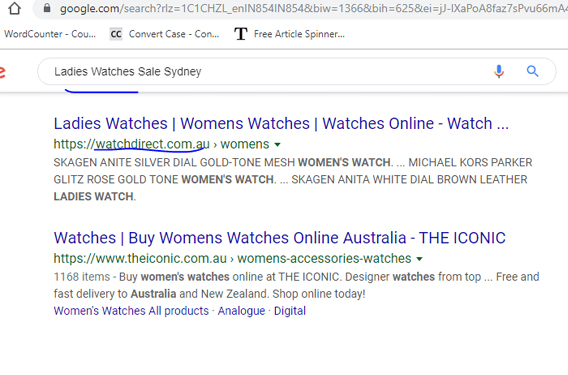The image size is (568, 375).
Task: Click the voice search microphone icon
Action: point(499,71)
